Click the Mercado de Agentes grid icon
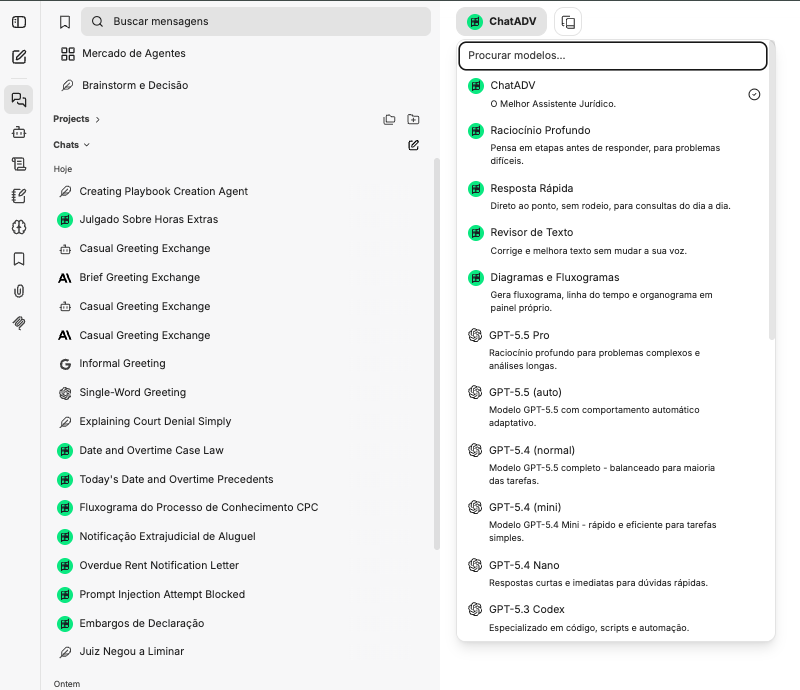The height and width of the screenshot is (690, 800). click(x=68, y=54)
